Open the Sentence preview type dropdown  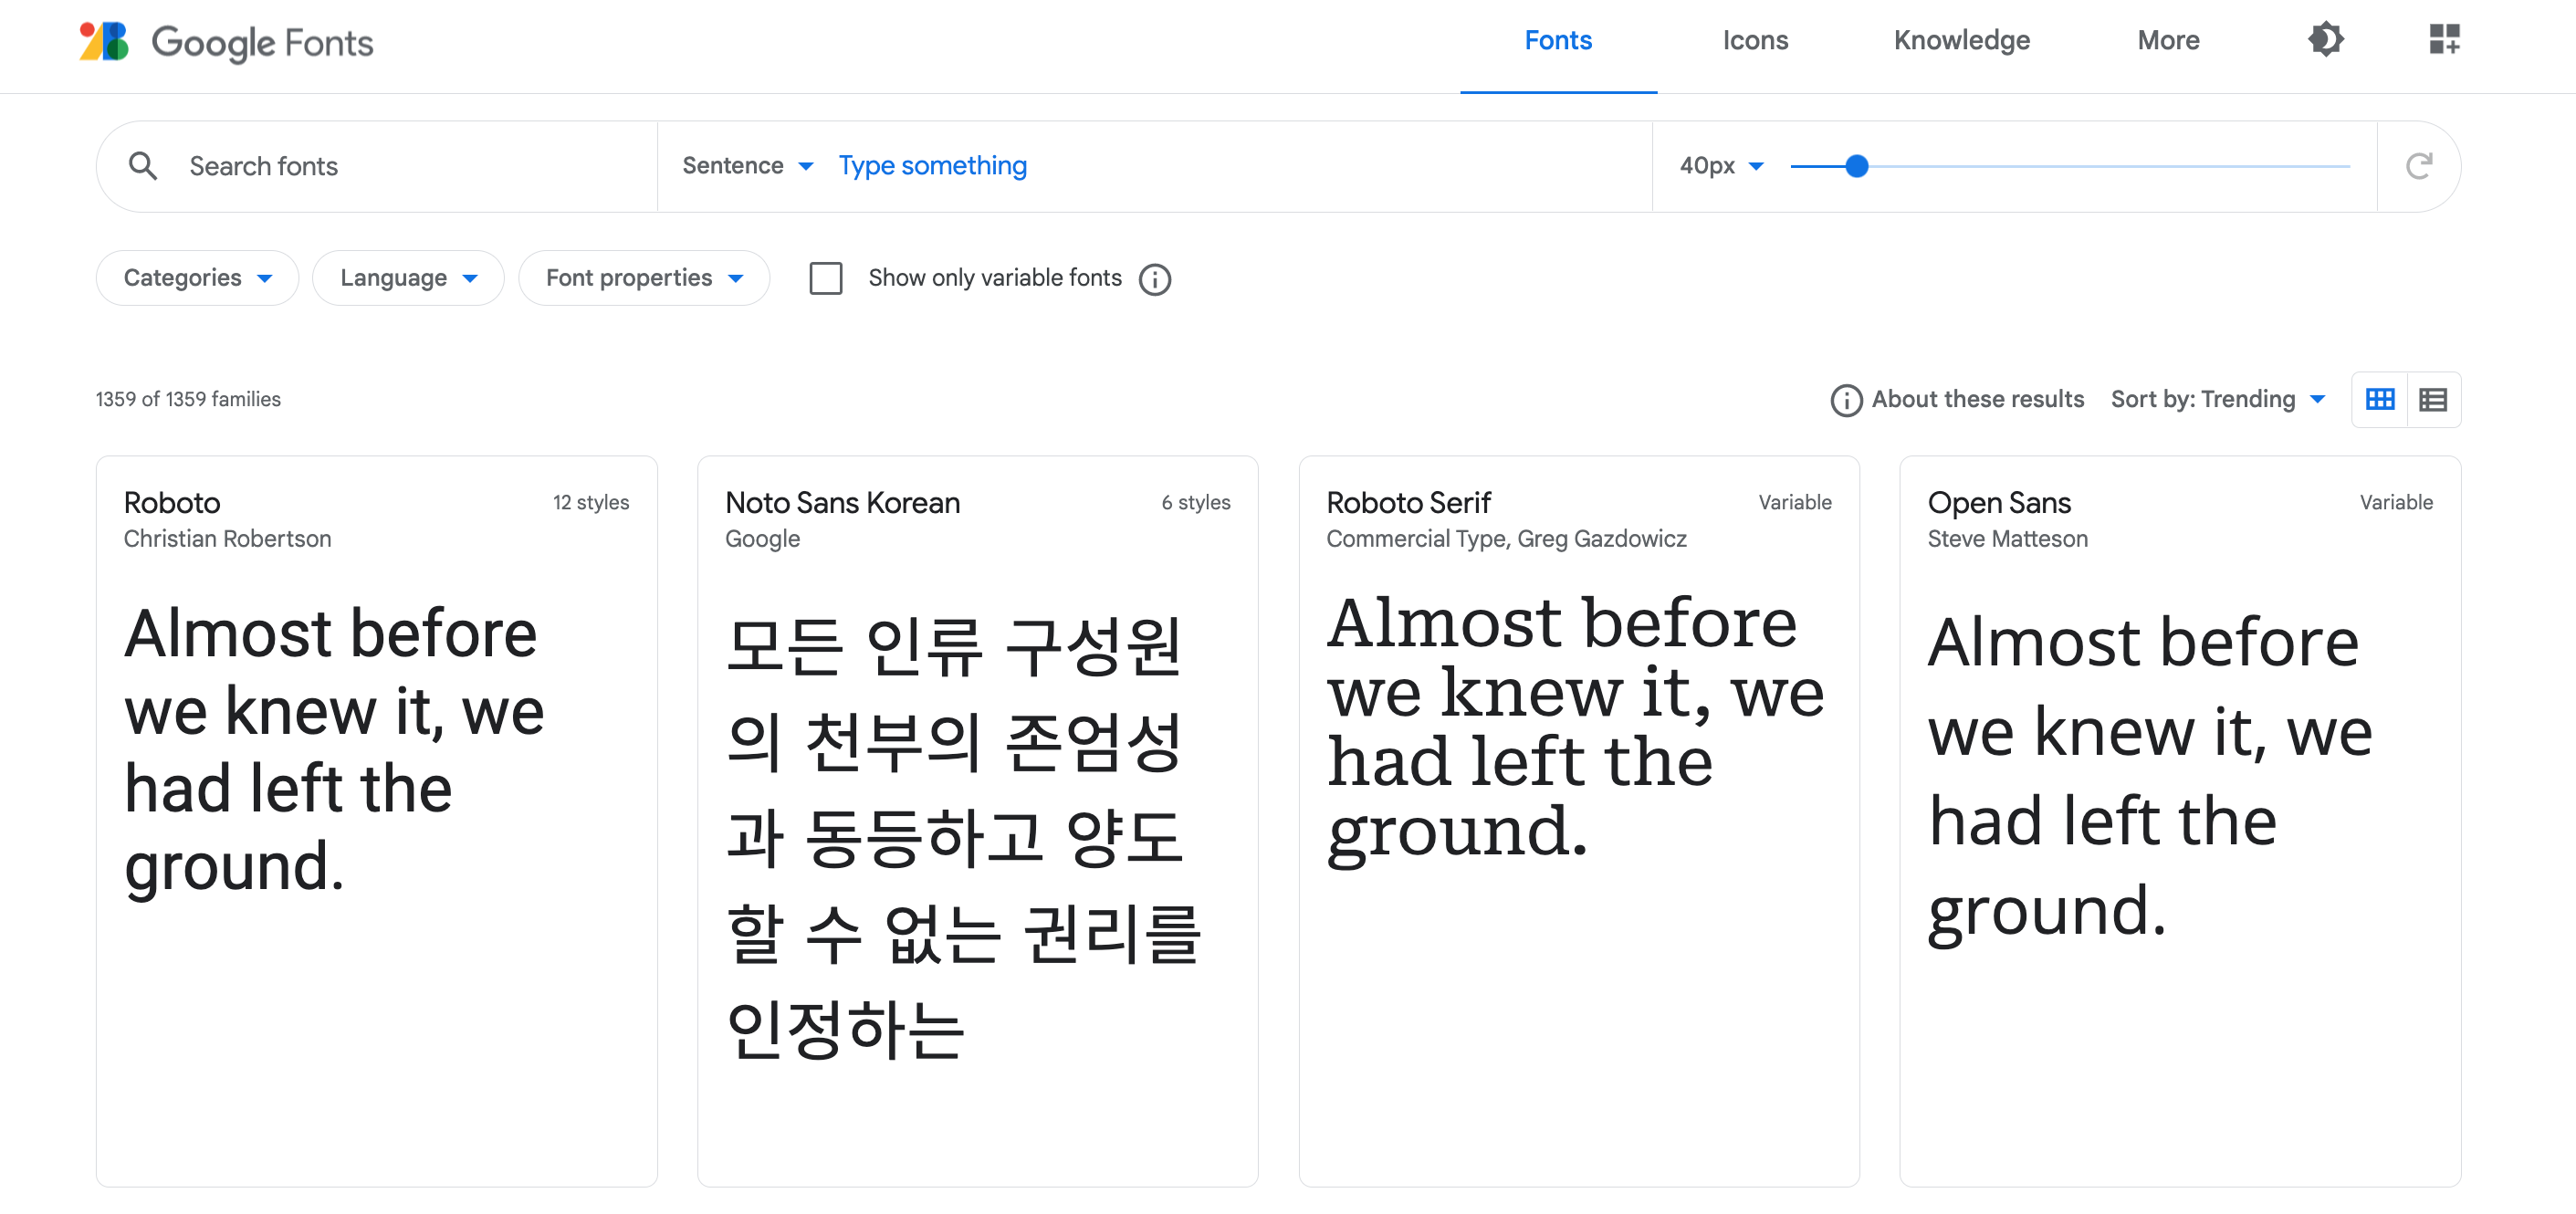click(748, 166)
